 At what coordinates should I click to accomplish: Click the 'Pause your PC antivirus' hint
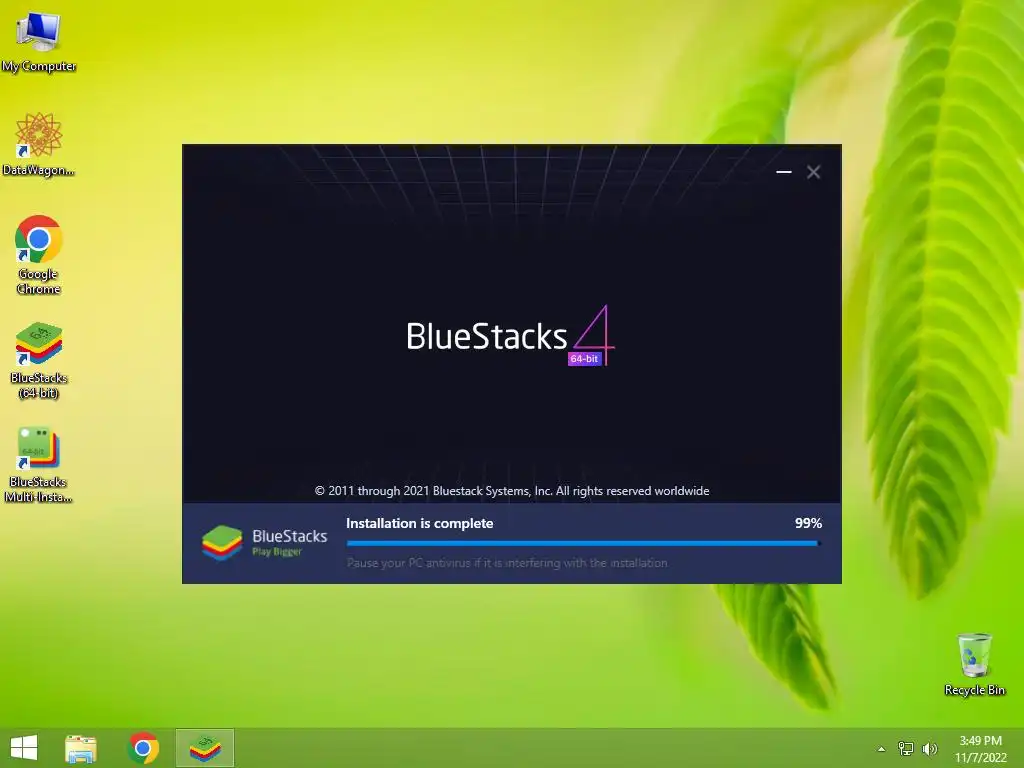507,563
